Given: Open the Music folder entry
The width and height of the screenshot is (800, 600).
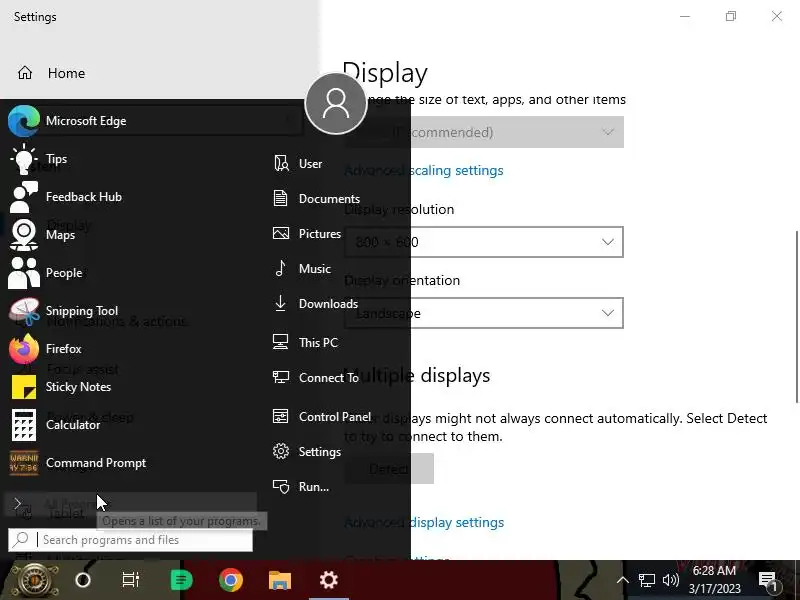Looking at the screenshot, I should point(302,268).
